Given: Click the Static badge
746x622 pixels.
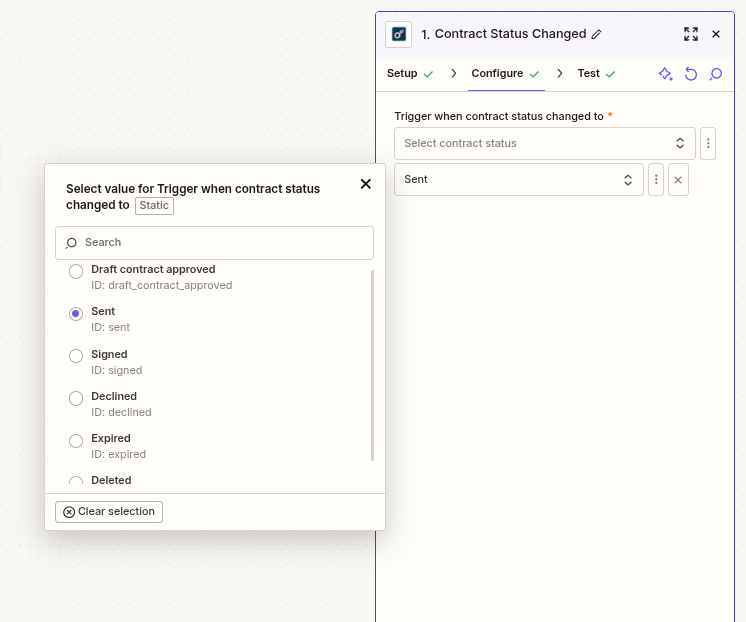Looking at the screenshot, I should [x=154, y=206].
